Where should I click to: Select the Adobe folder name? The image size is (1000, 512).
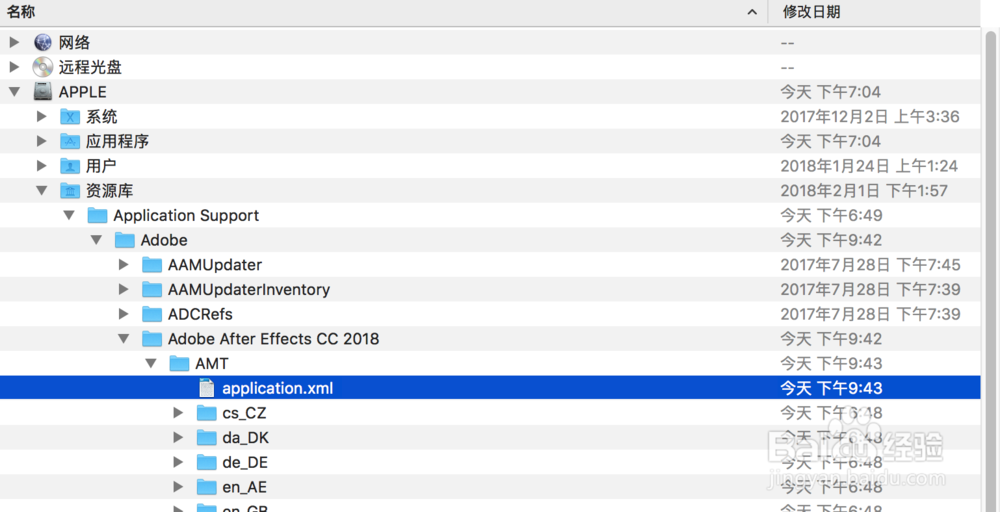(x=164, y=240)
